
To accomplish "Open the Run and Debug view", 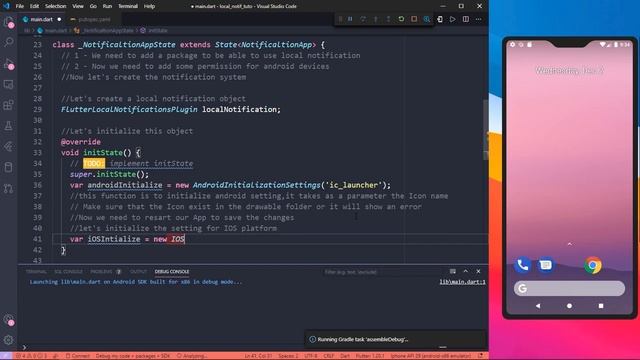I will [x=9, y=64].
